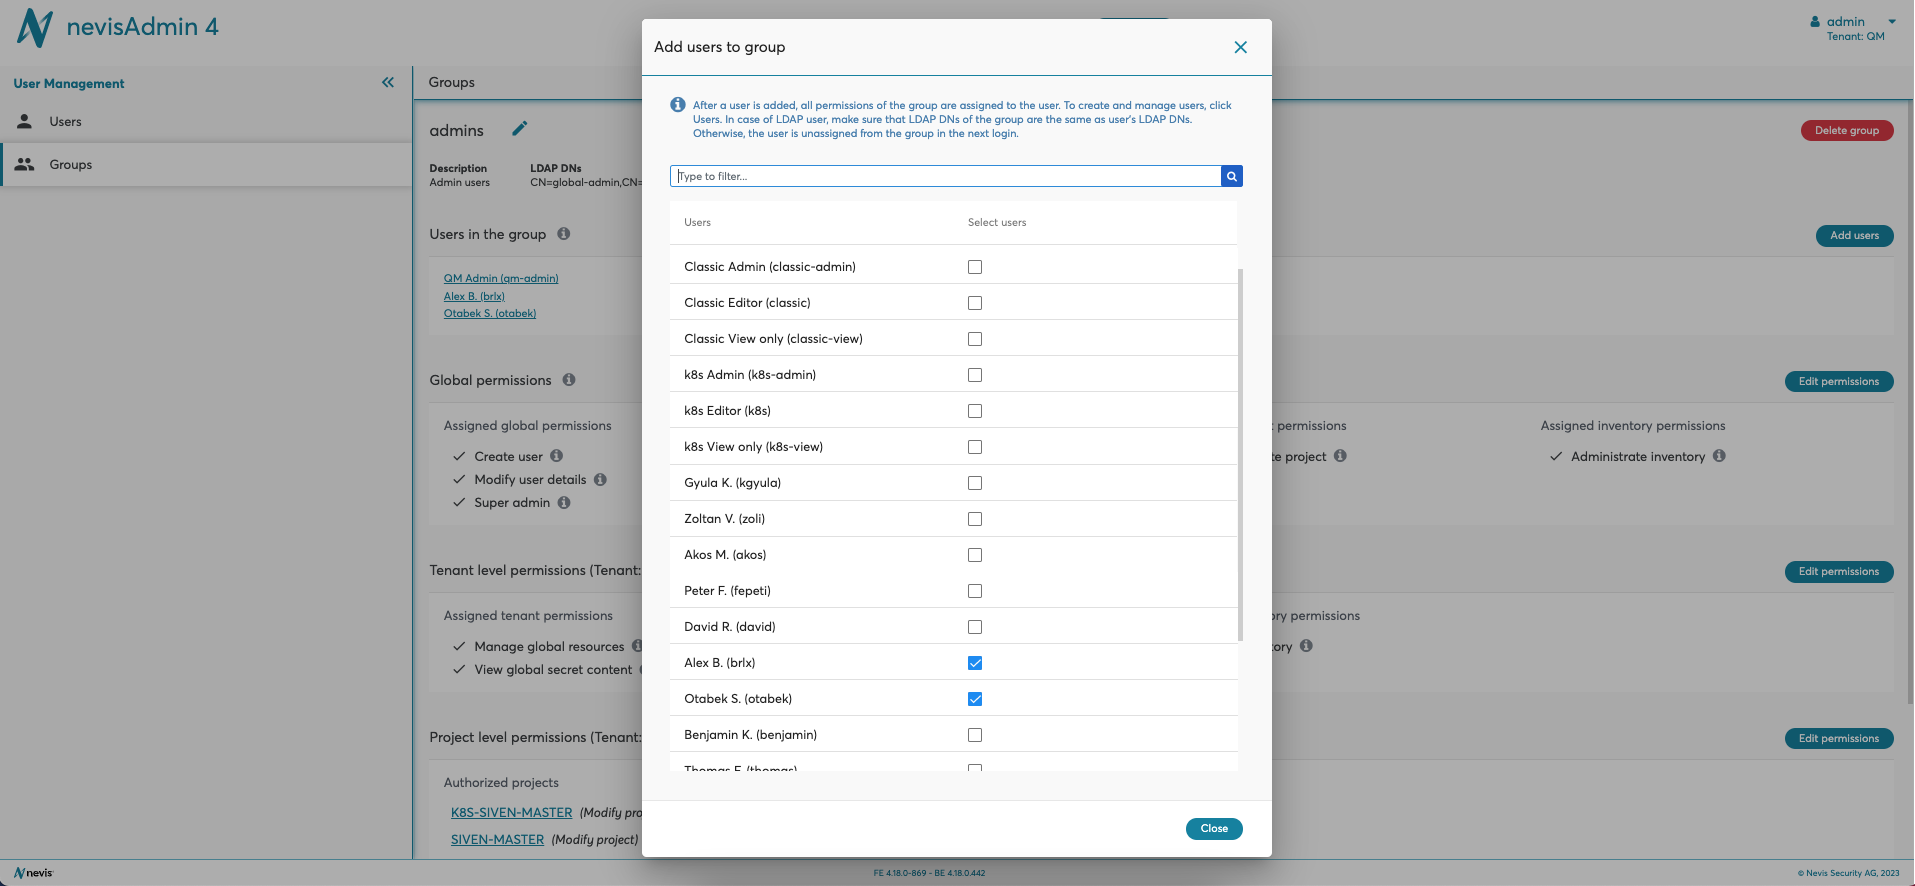Image resolution: width=1915 pixels, height=886 pixels.
Task: Select Groups in the sidebar menu
Action: [x=70, y=165]
